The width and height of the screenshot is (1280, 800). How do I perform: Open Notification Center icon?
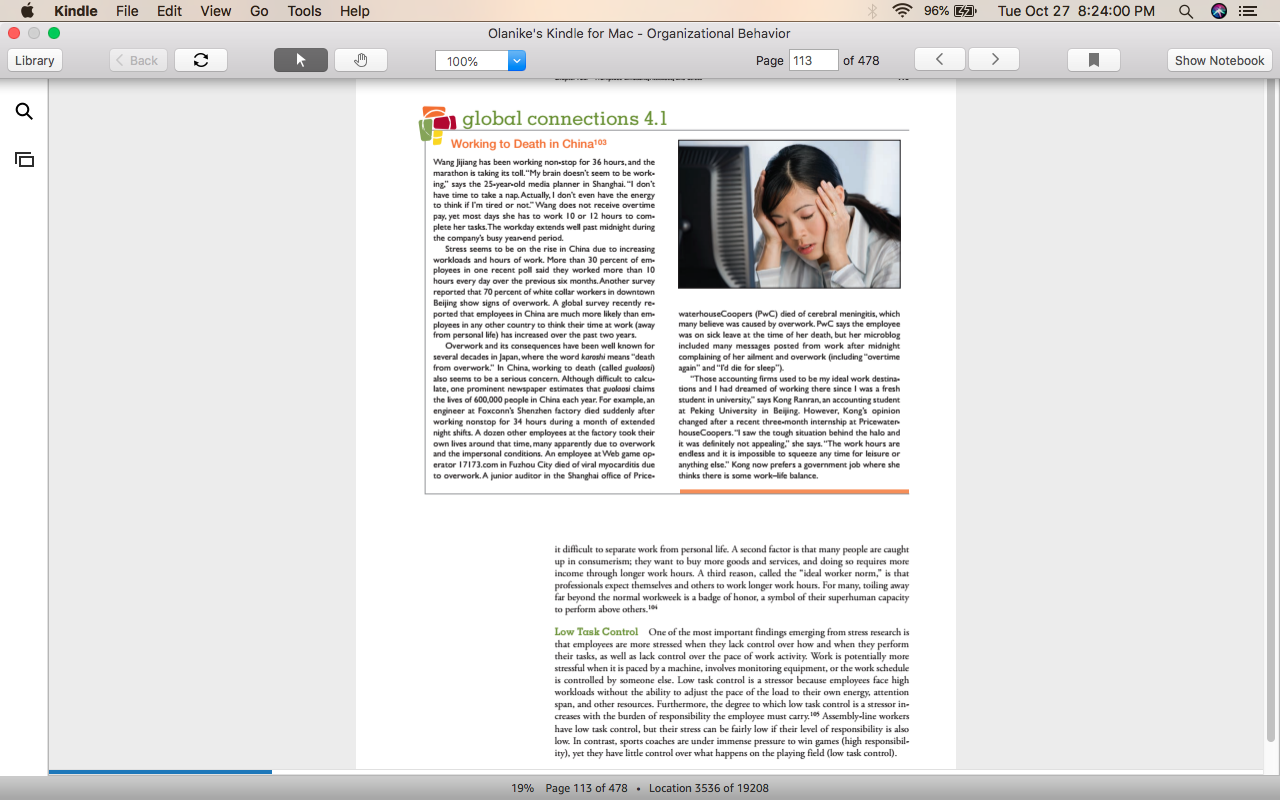pos(1249,11)
